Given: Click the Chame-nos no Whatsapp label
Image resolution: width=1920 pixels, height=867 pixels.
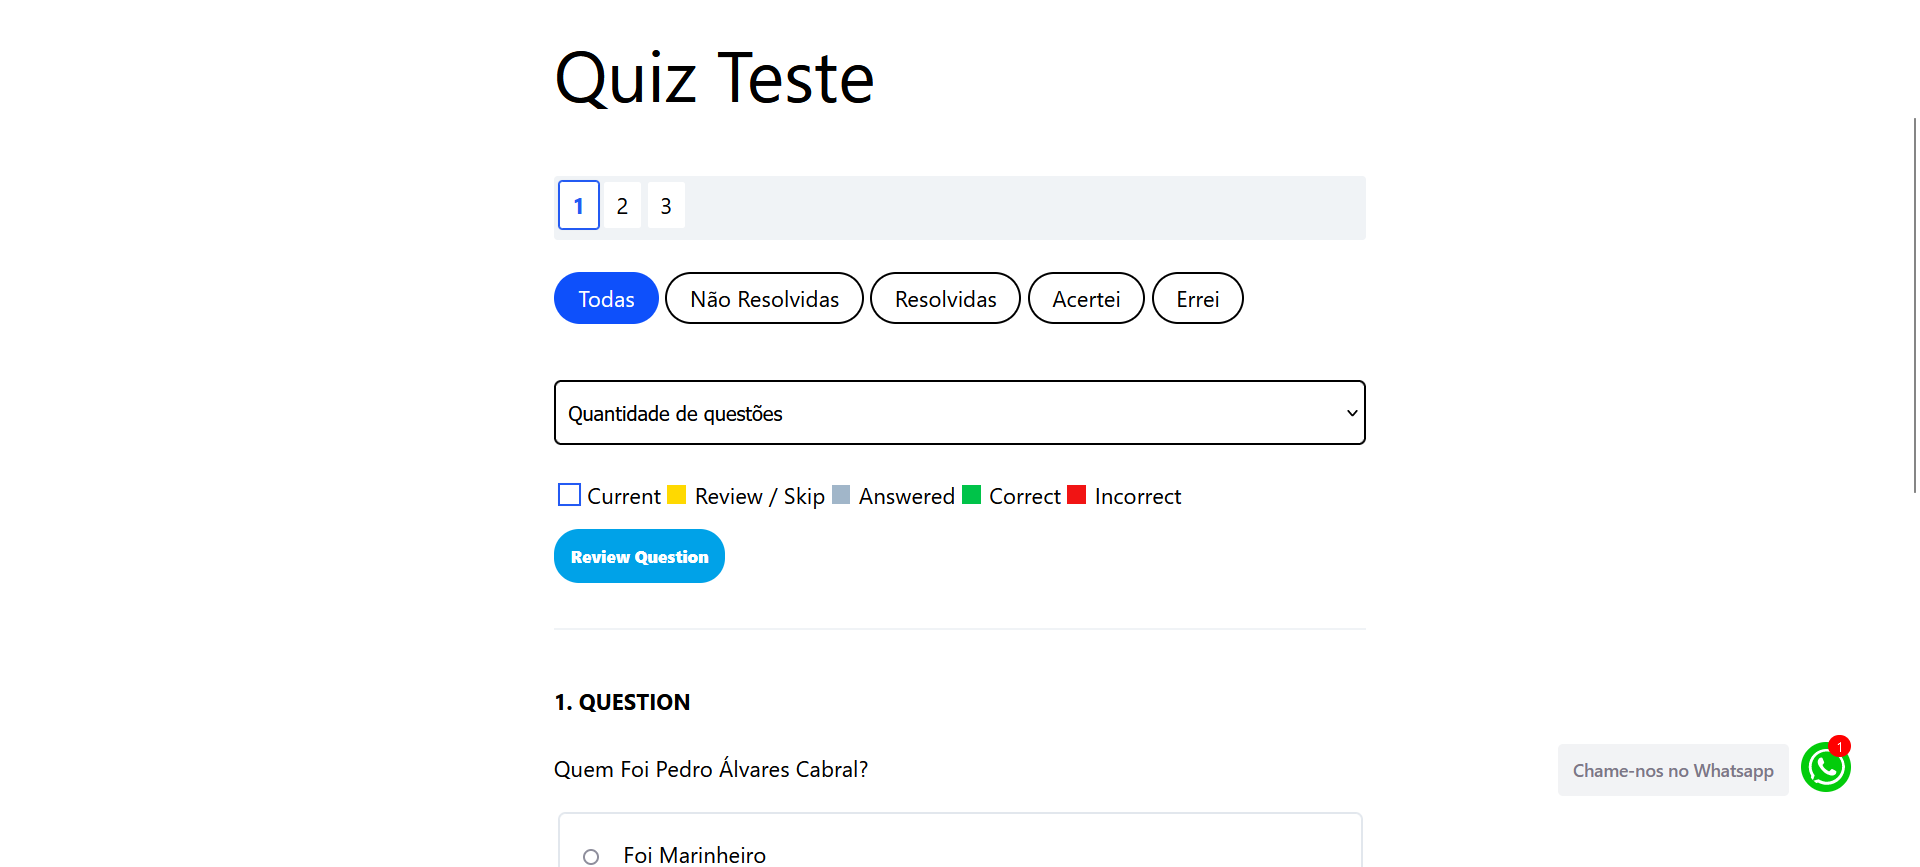Looking at the screenshot, I should [1672, 771].
